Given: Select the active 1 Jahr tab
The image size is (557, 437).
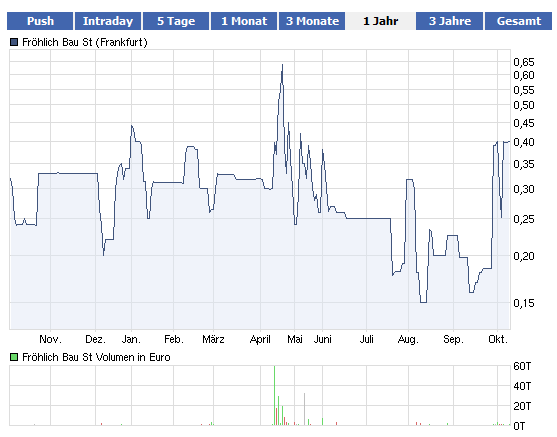Looking at the screenshot, I should point(380,21).
